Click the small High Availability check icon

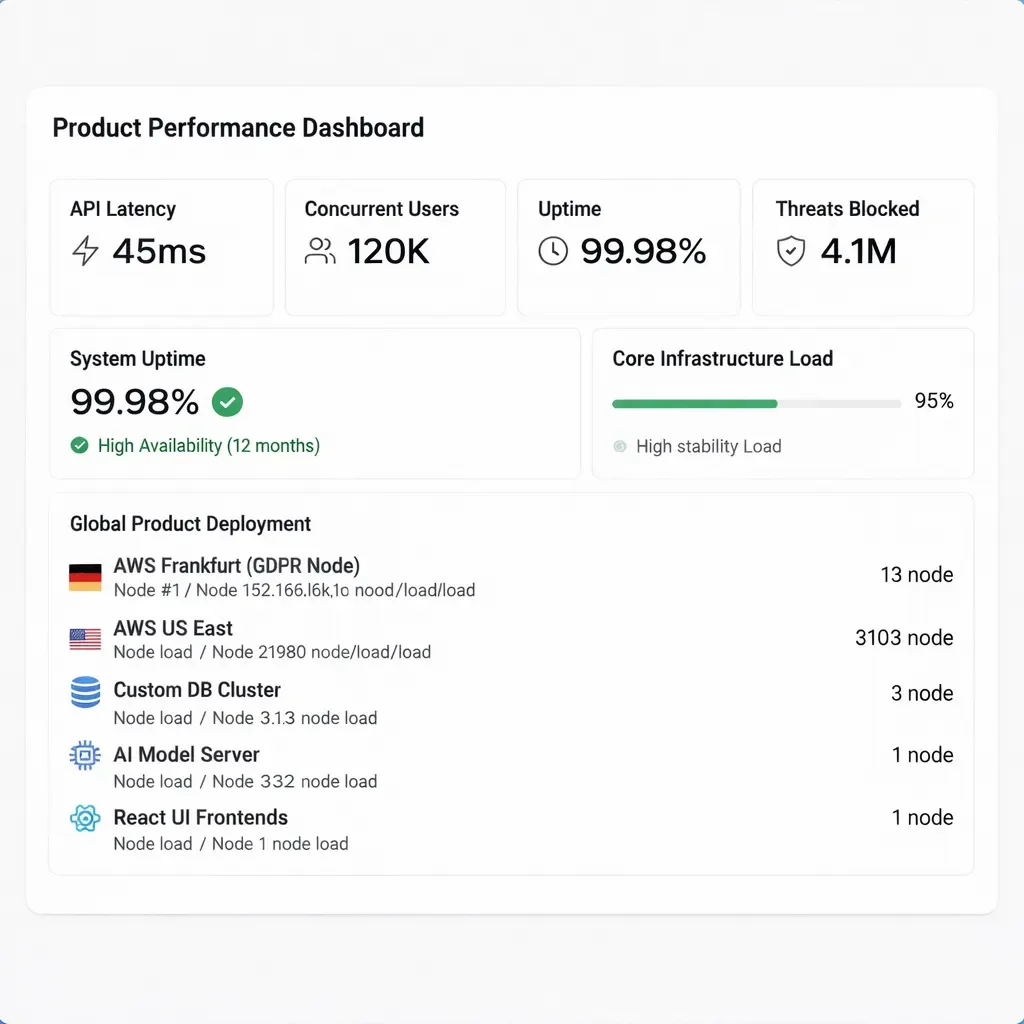(x=80, y=446)
